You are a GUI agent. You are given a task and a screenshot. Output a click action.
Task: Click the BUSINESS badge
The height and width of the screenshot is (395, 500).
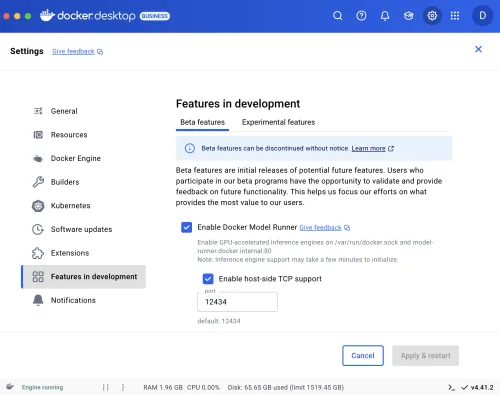tap(155, 16)
